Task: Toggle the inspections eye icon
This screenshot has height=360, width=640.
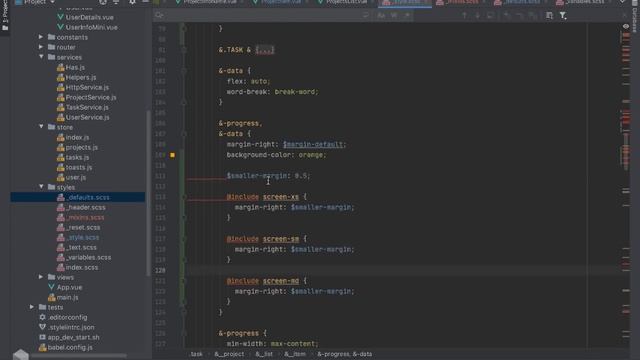Action: tap(626, 26)
